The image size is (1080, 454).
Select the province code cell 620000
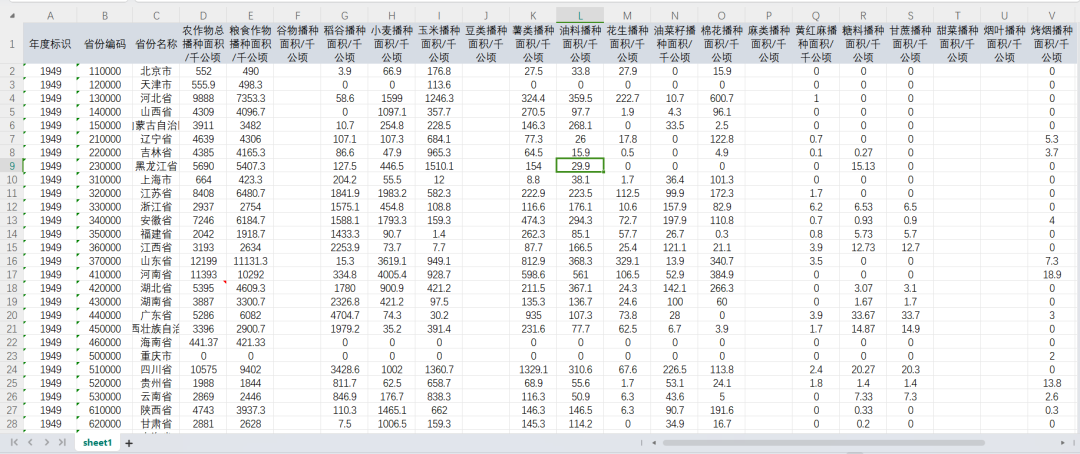[x=105, y=423]
